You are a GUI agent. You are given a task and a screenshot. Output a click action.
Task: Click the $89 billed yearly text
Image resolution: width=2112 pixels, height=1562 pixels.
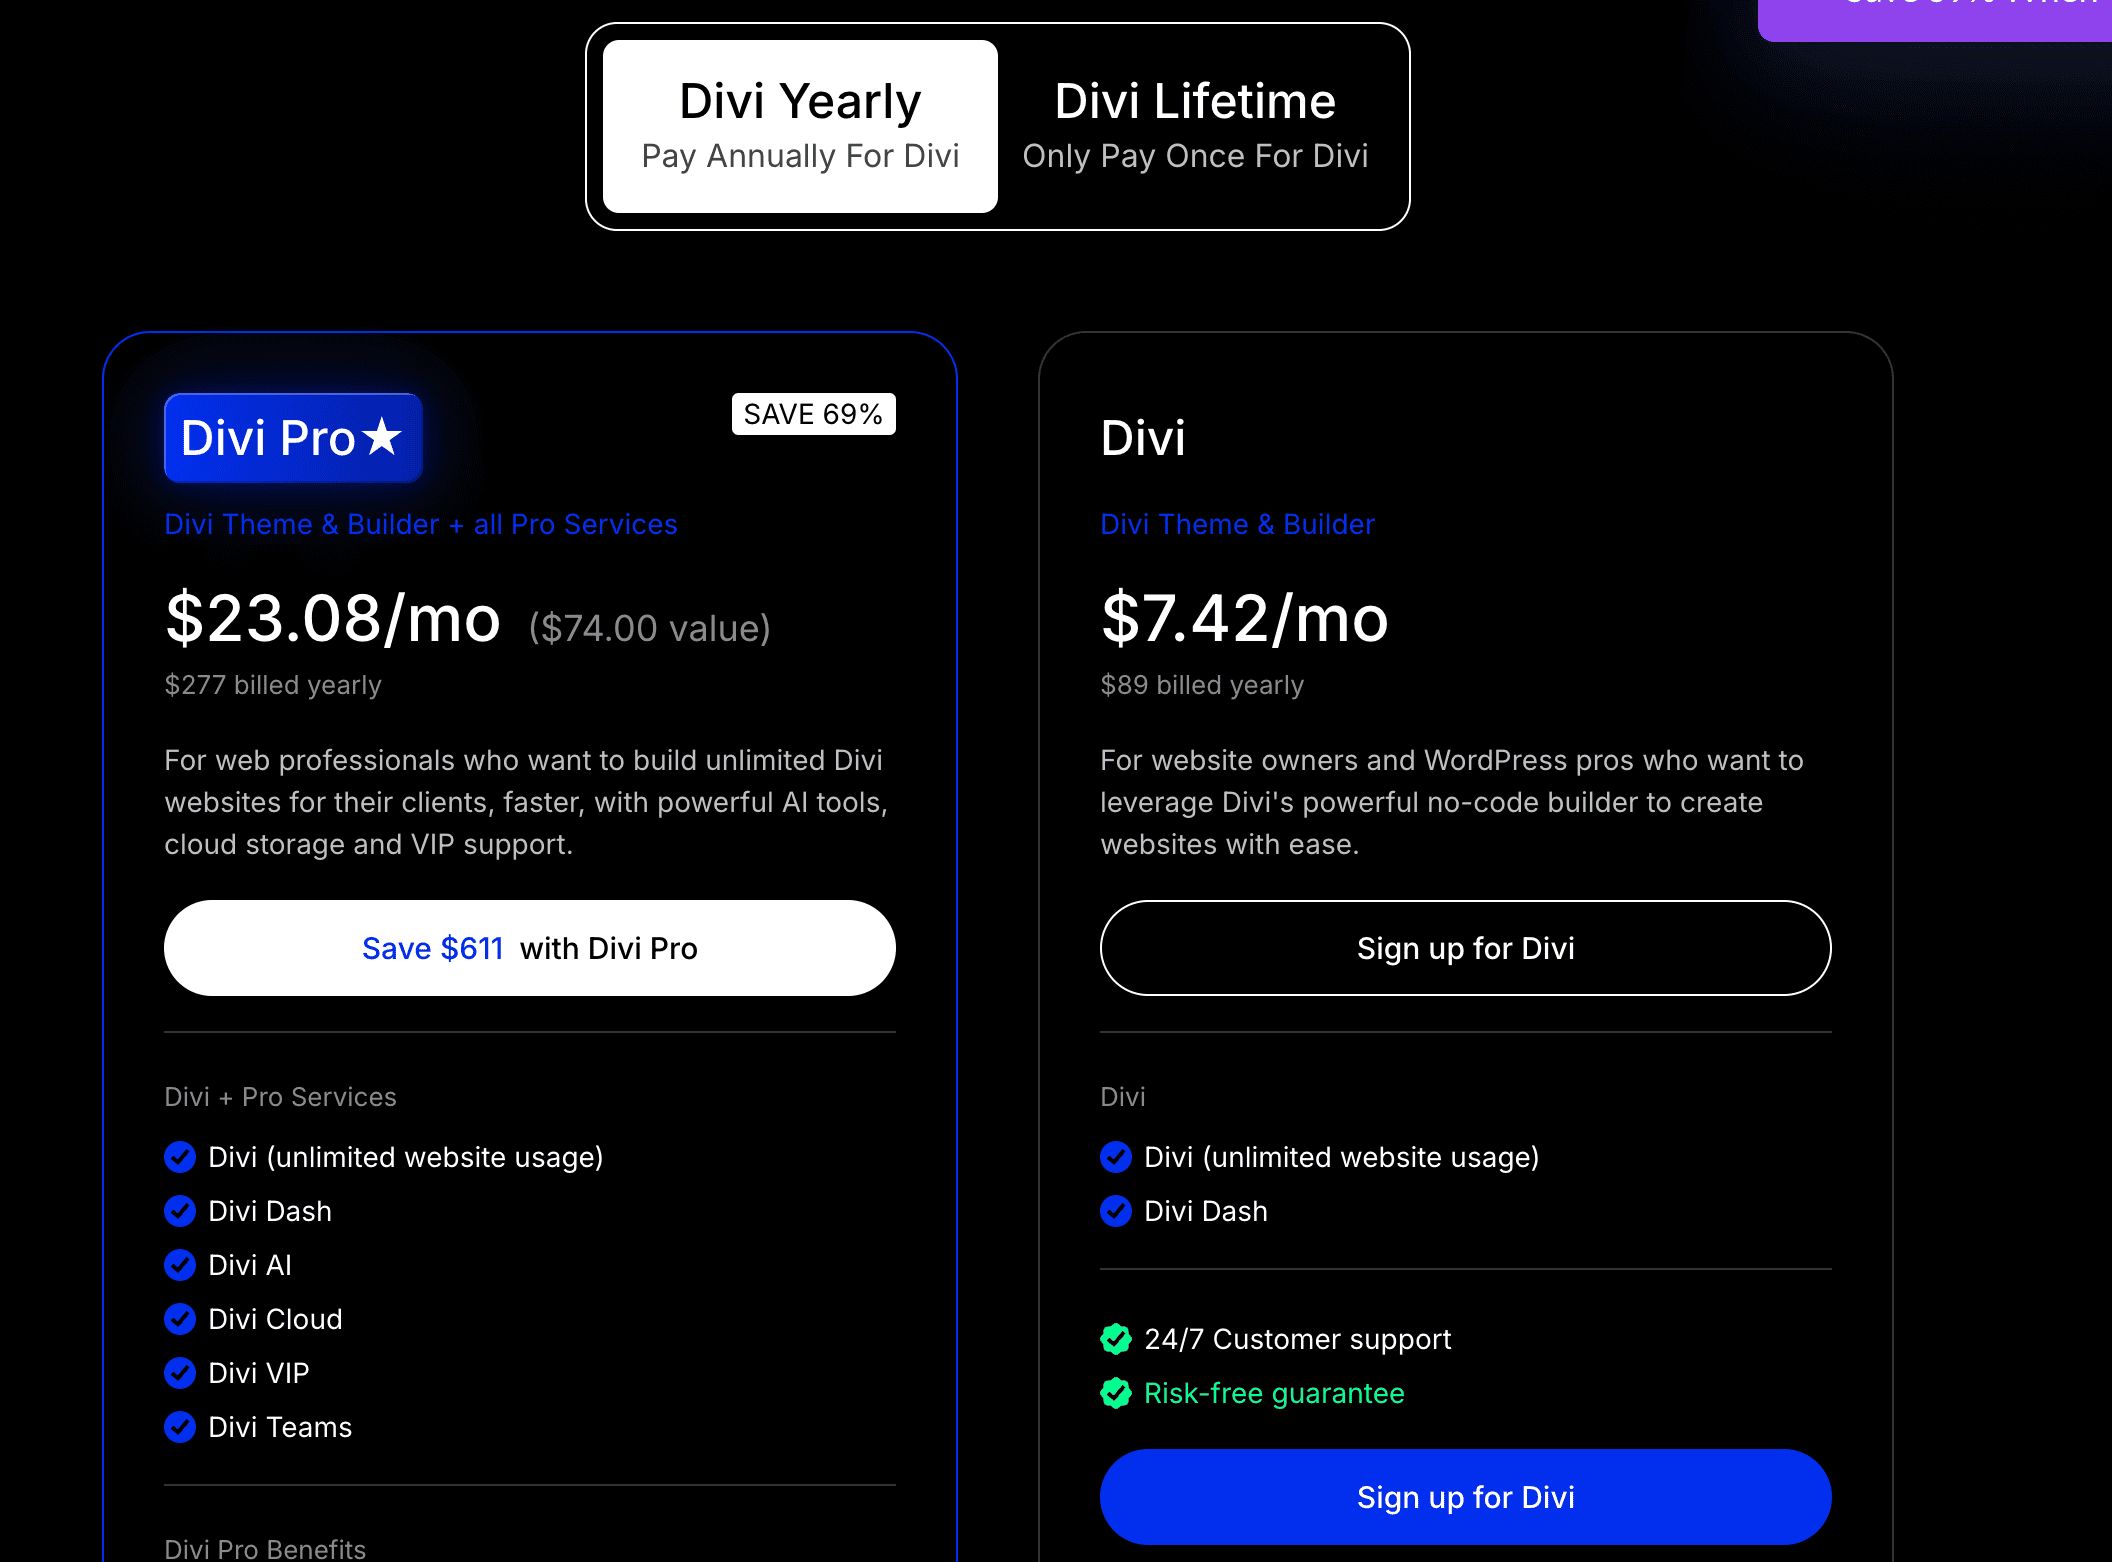(x=1202, y=685)
